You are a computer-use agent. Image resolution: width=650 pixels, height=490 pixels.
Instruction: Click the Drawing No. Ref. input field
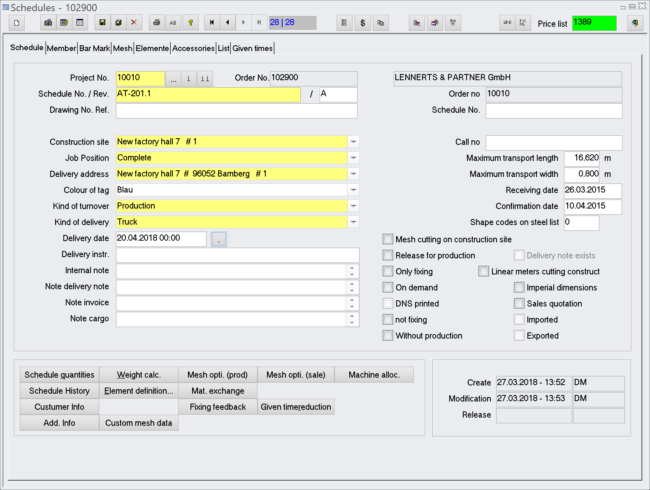click(x=236, y=111)
